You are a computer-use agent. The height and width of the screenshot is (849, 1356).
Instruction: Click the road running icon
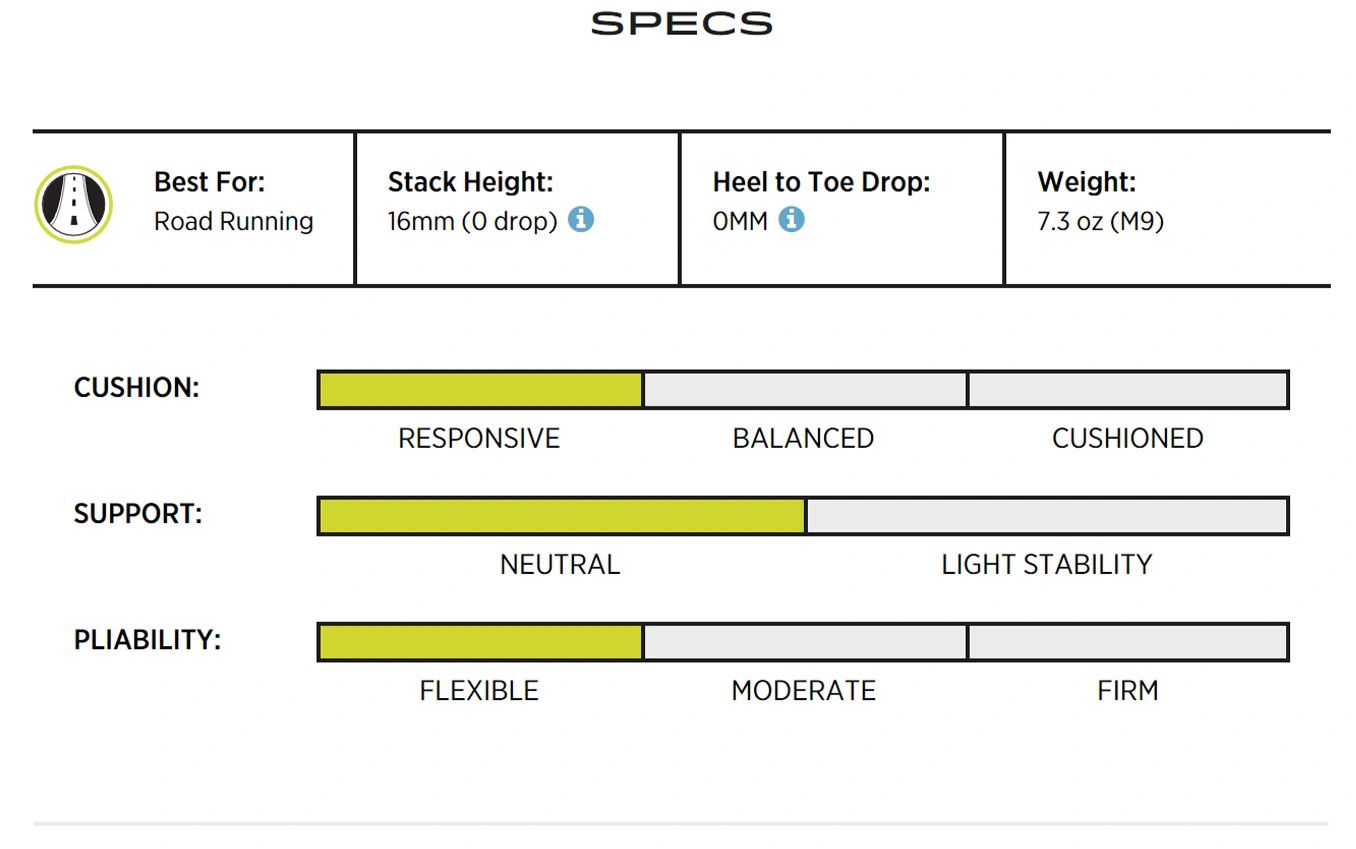coord(73,204)
